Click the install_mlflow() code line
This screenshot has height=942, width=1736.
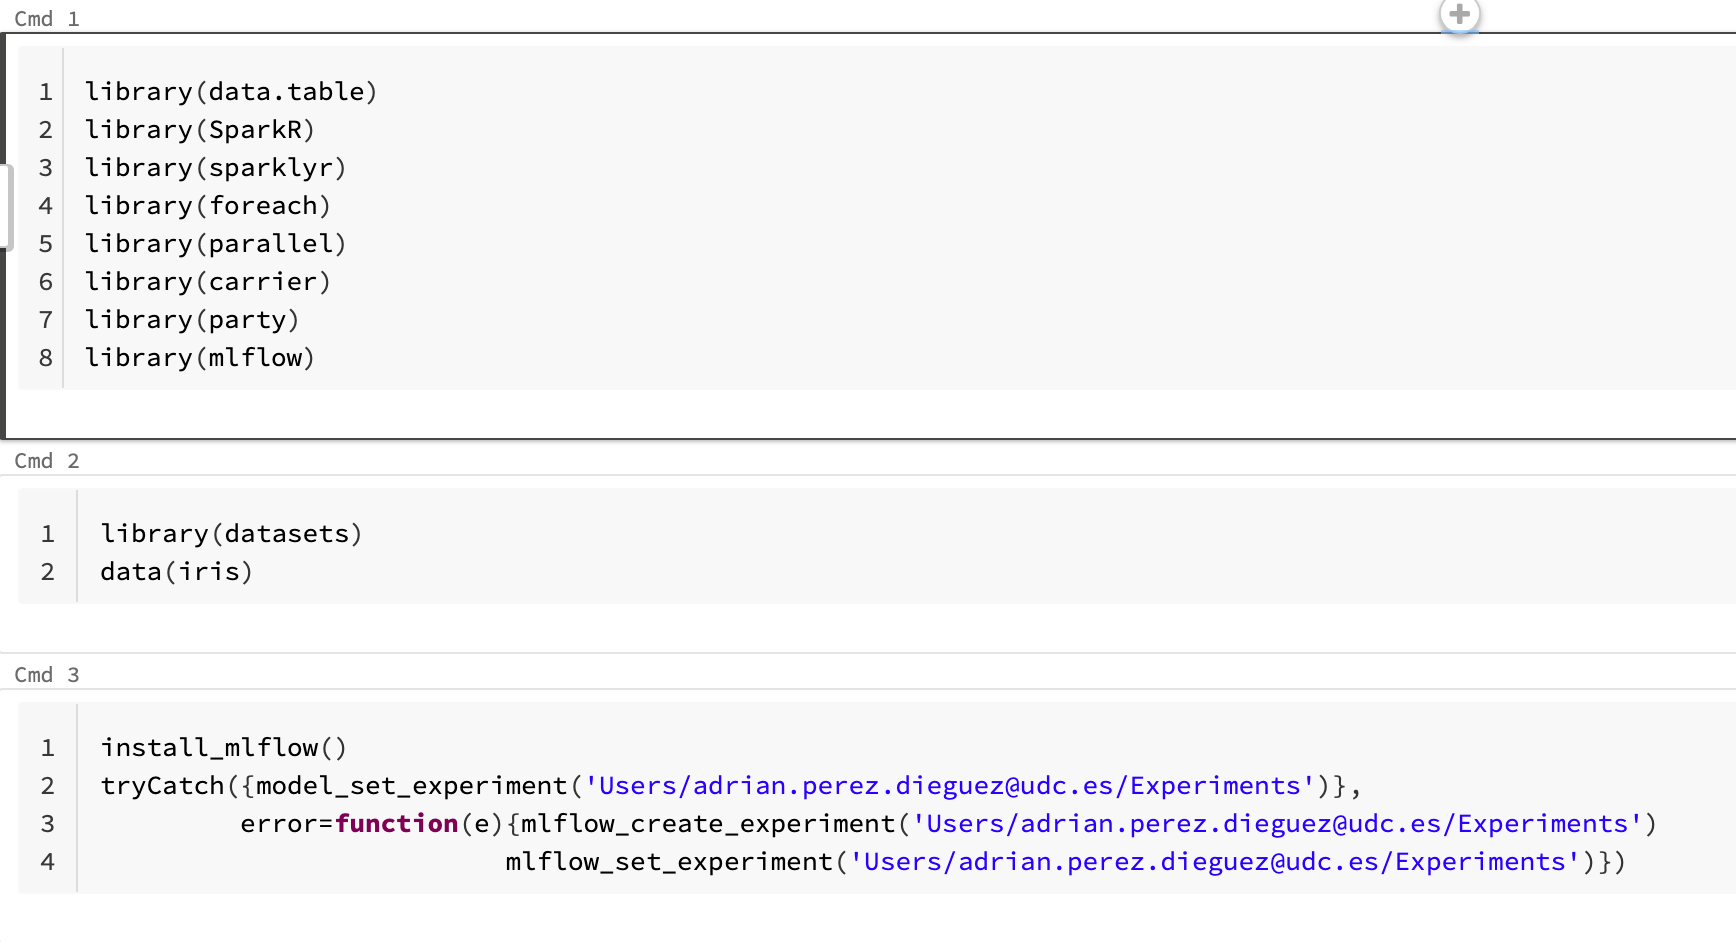tap(223, 748)
